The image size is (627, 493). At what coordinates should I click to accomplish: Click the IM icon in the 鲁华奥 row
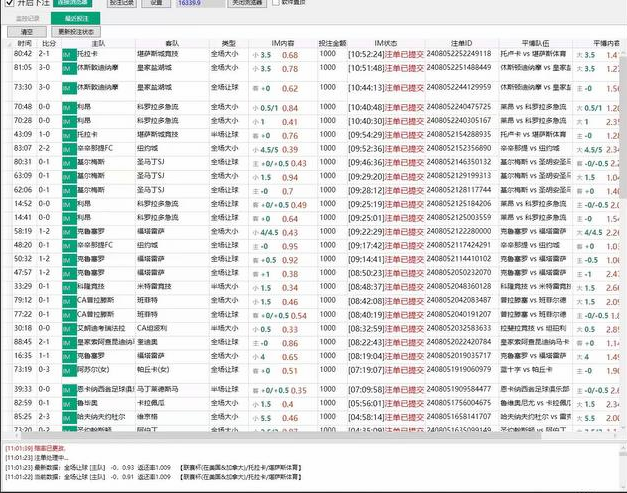click(x=69, y=402)
